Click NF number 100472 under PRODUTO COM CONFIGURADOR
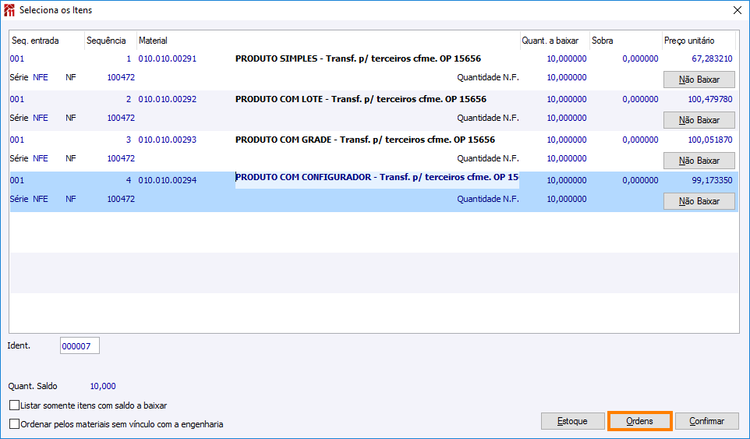Image resolution: width=750 pixels, height=439 pixels. [121, 199]
